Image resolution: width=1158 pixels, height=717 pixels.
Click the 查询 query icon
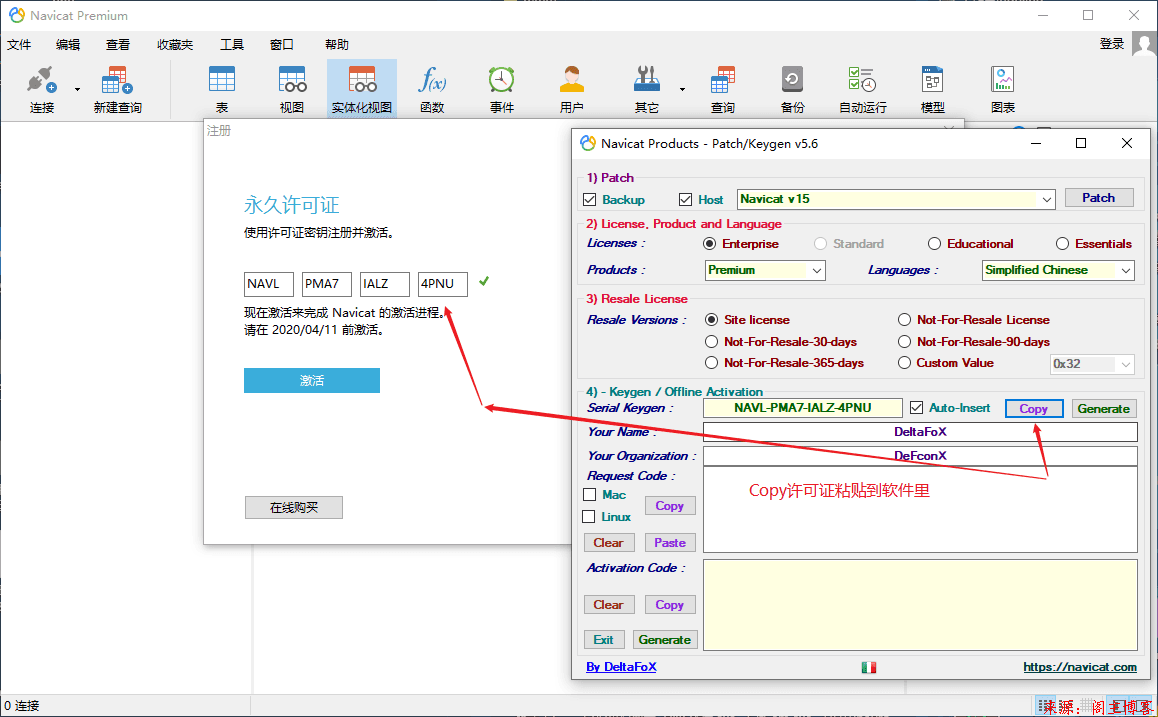click(722, 80)
